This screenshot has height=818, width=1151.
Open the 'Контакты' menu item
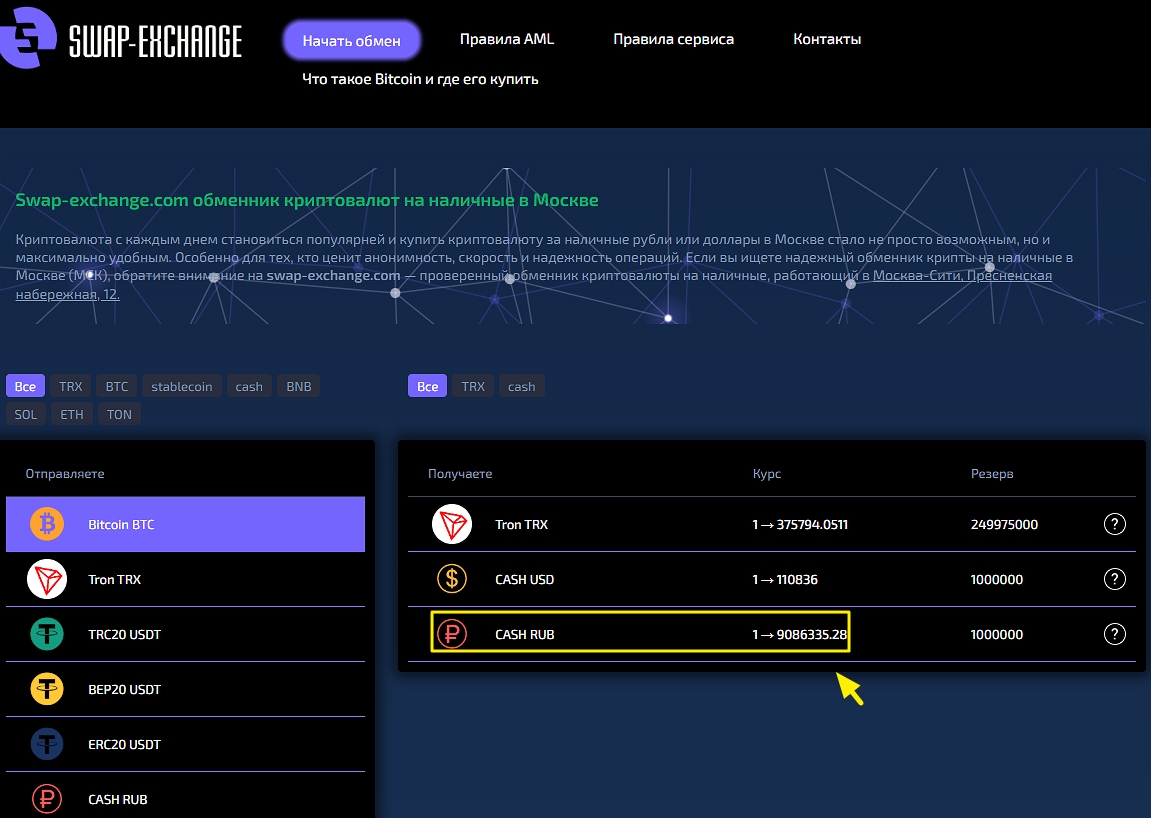pyautogui.click(x=827, y=39)
